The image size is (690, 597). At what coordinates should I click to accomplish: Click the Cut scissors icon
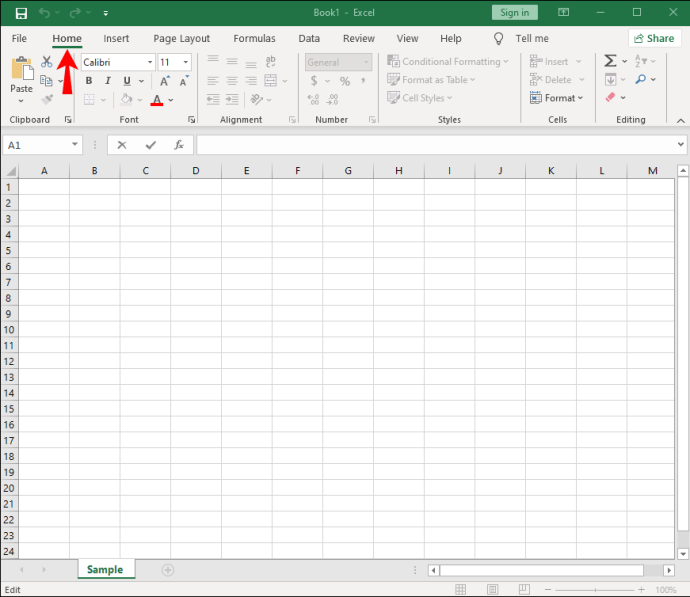point(47,62)
